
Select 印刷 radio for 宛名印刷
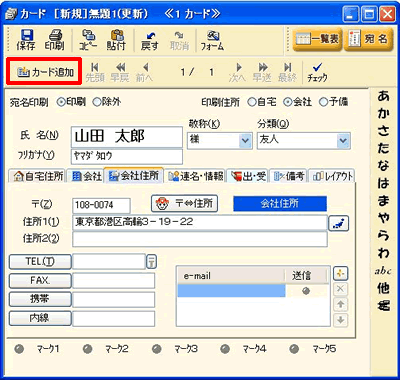tap(61, 102)
